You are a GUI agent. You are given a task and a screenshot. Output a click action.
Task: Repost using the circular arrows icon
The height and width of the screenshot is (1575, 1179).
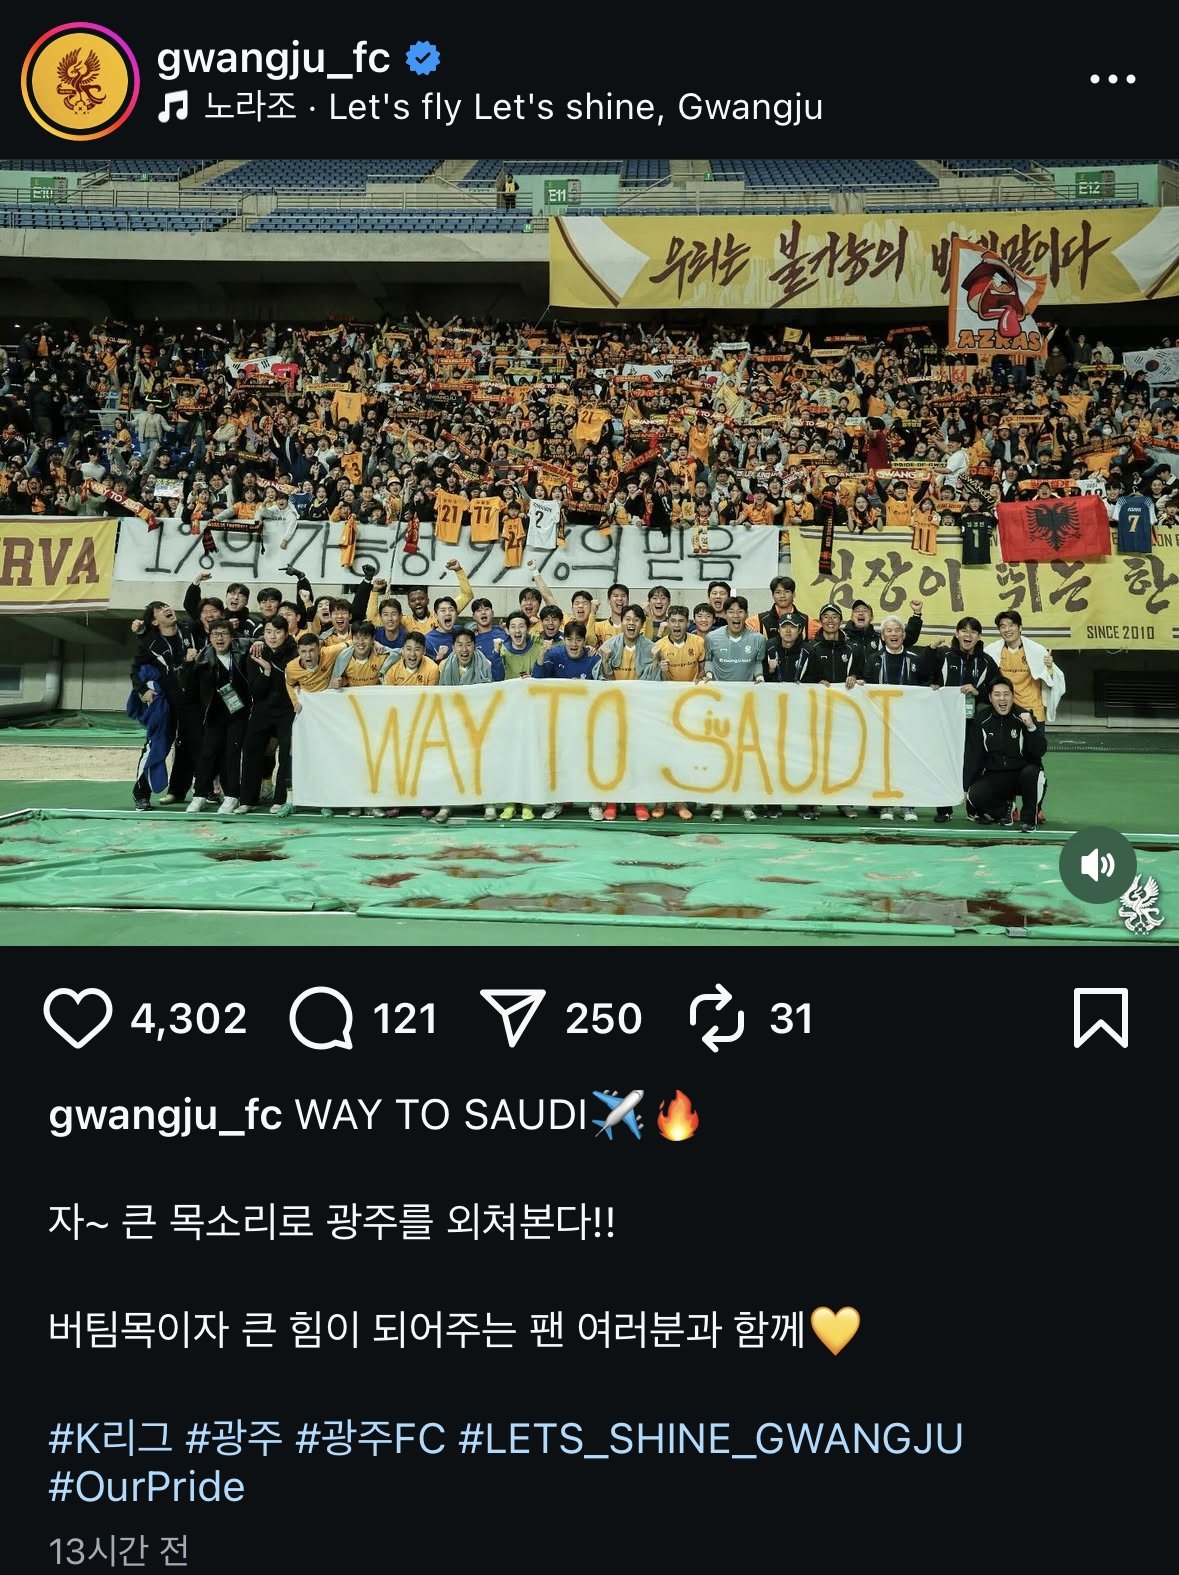point(717,1018)
